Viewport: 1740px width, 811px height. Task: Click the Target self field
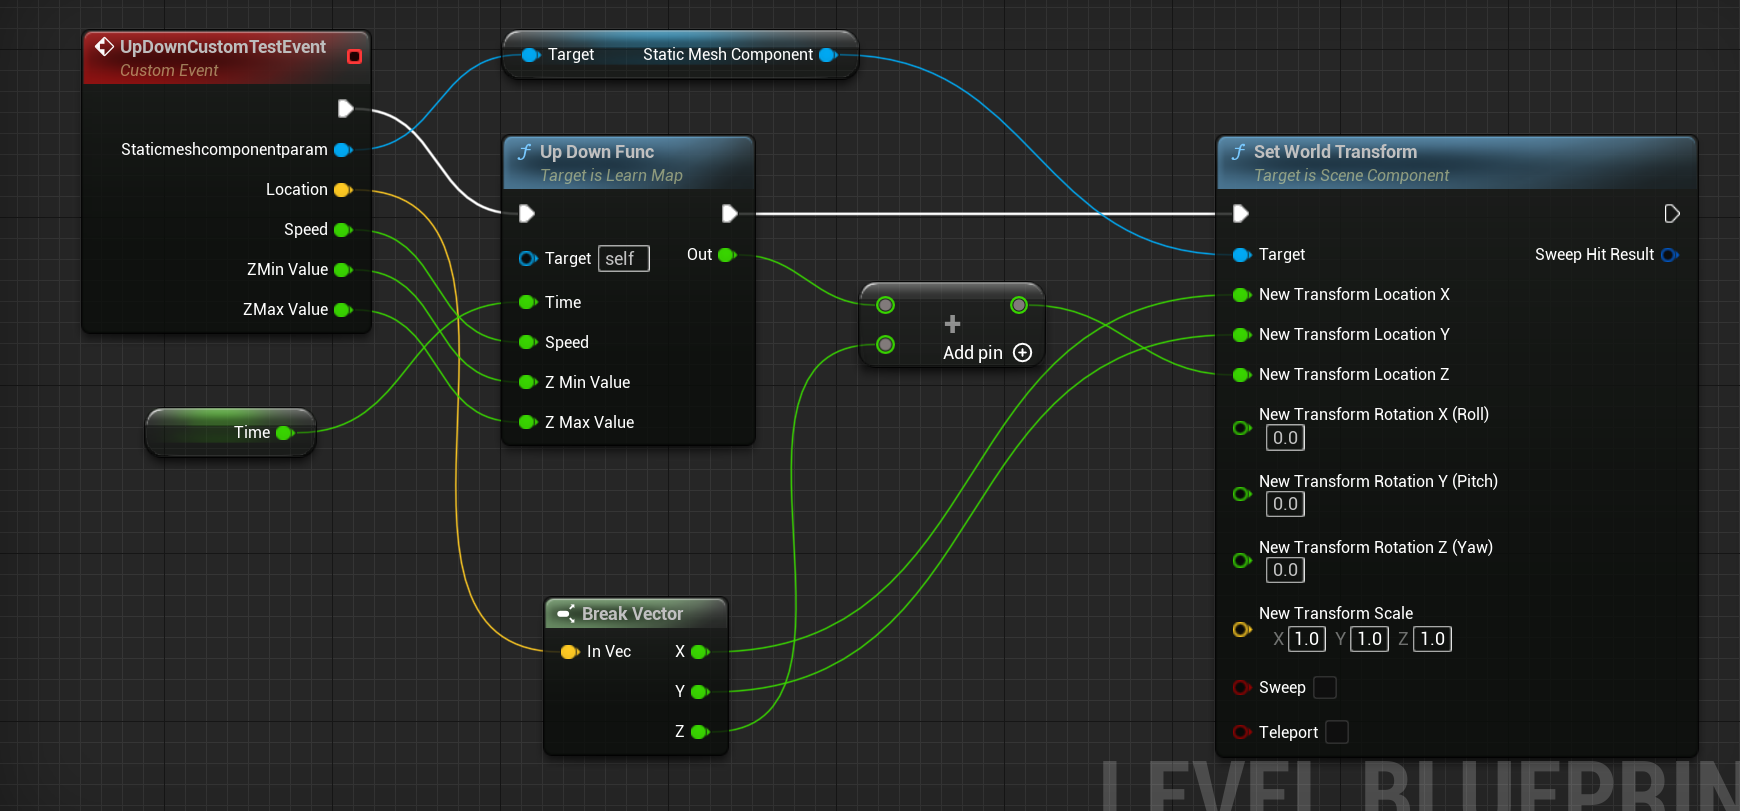point(624,259)
